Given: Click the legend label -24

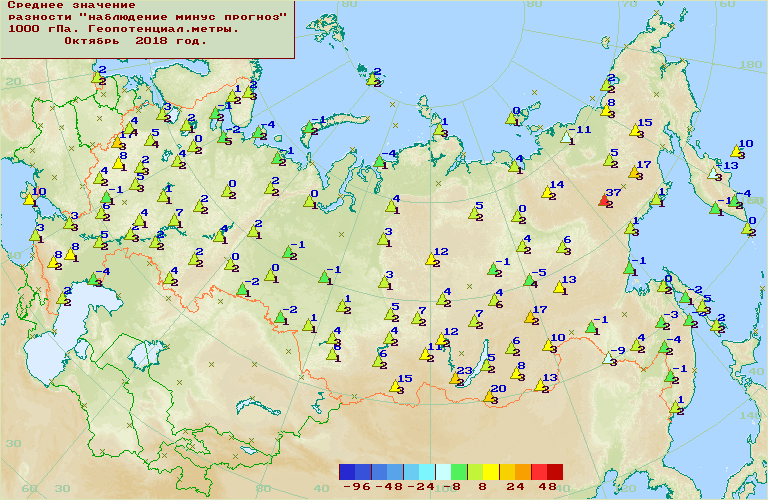Looking at the screenshot, I should (x=420, y=487).
